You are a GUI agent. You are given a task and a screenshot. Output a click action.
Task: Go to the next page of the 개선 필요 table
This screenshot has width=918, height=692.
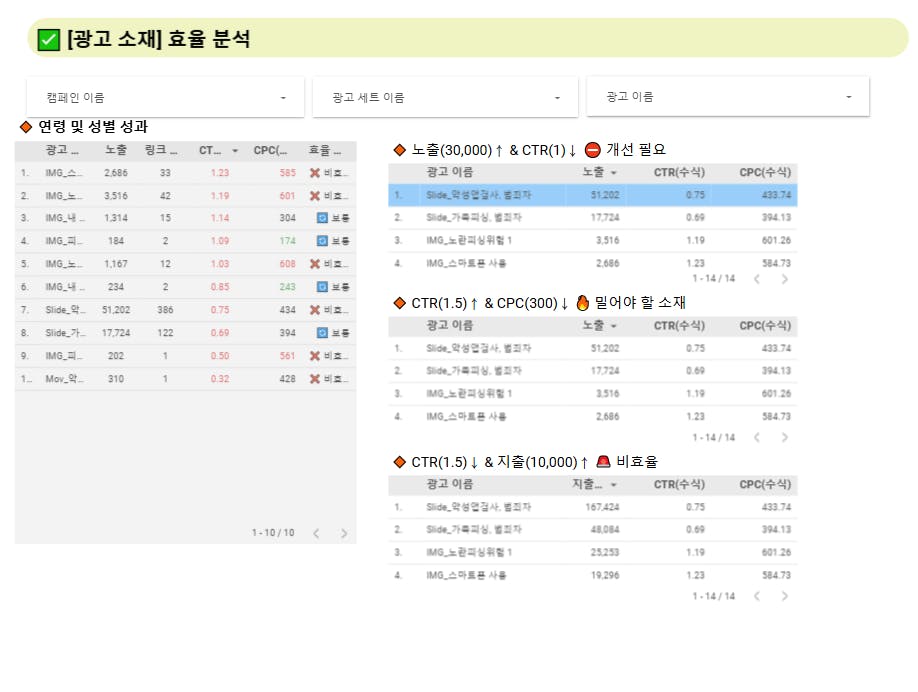[785, 279]
